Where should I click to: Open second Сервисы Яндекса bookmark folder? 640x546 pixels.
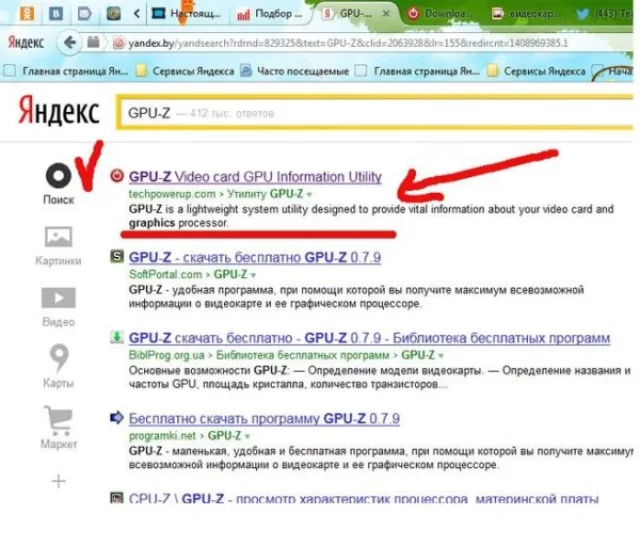(x=536, y=71)
